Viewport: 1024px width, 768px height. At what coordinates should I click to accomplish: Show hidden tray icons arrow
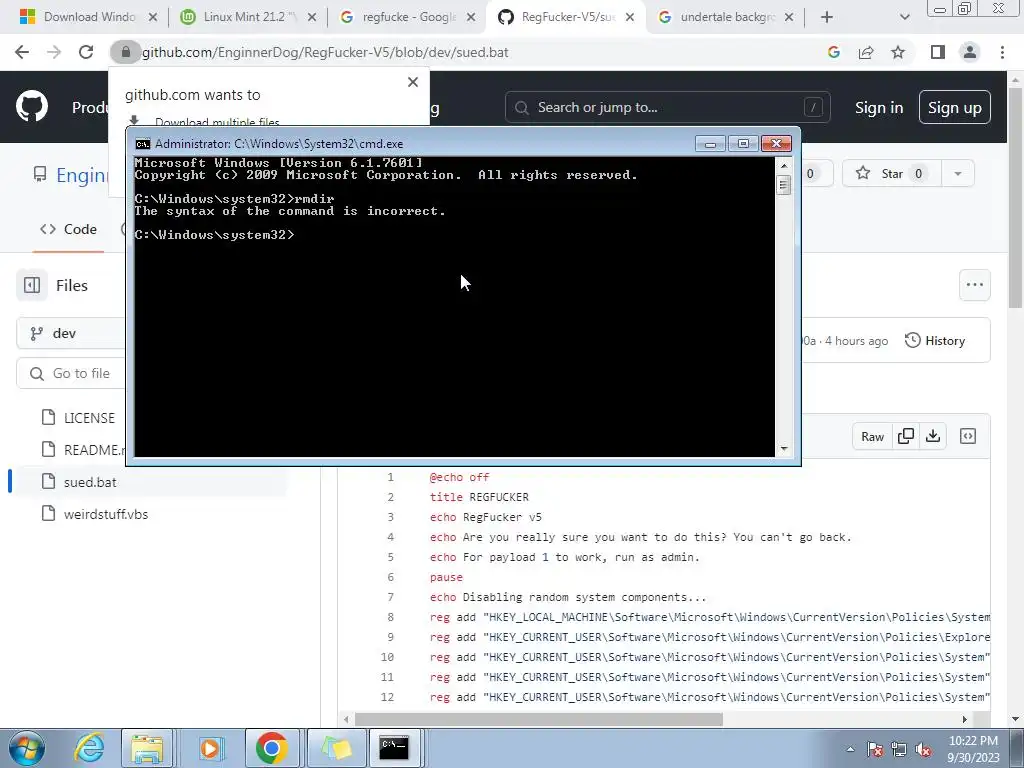(850, 749)
